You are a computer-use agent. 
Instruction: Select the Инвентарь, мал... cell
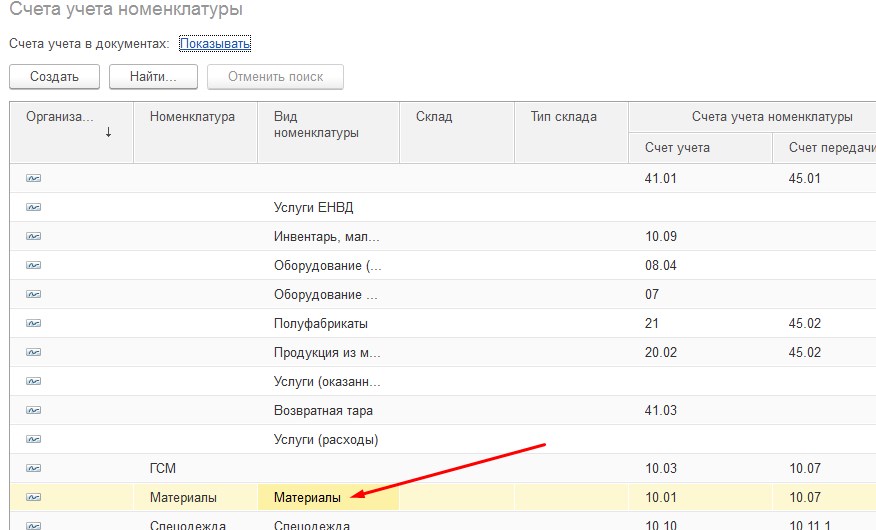click(x=328, y=236)
